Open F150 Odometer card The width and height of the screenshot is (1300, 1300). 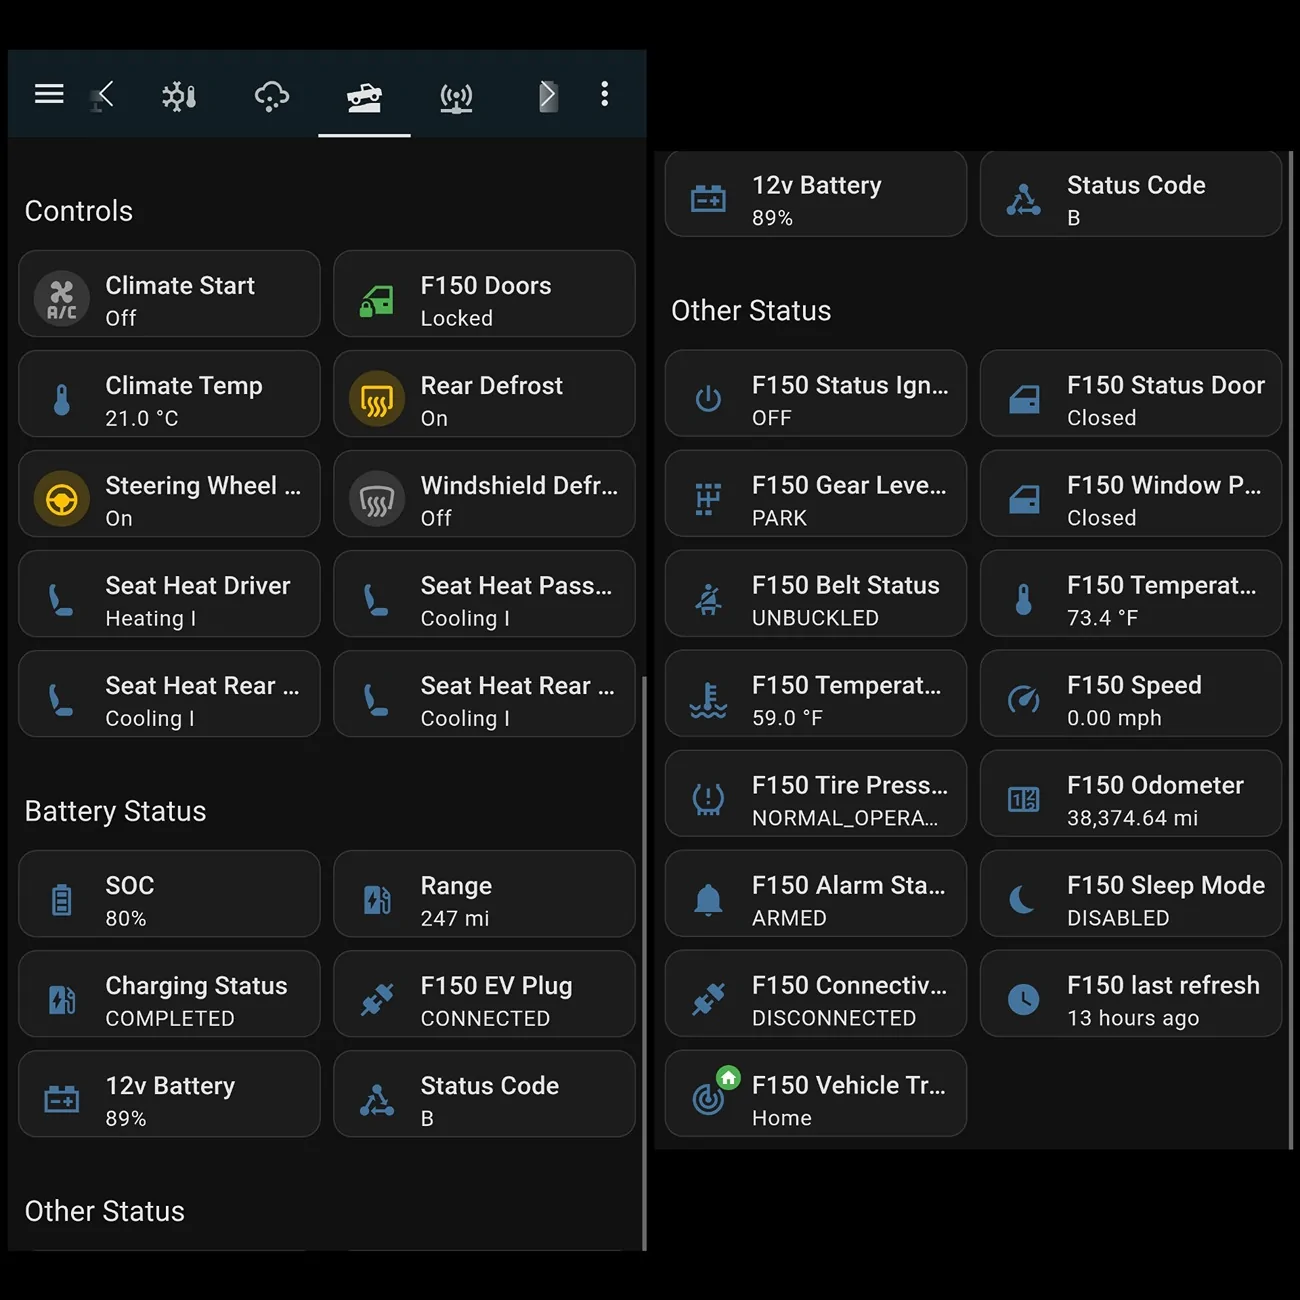coord(1131,794)
